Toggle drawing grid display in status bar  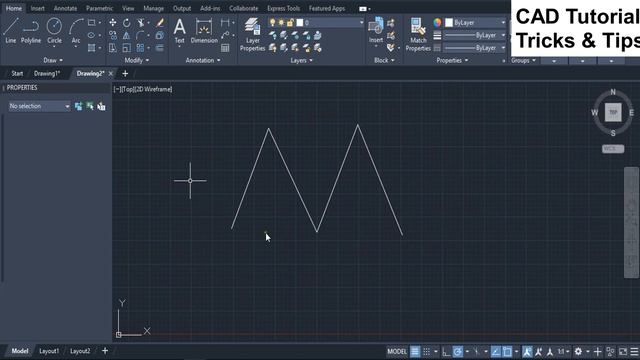click(415, 351)
